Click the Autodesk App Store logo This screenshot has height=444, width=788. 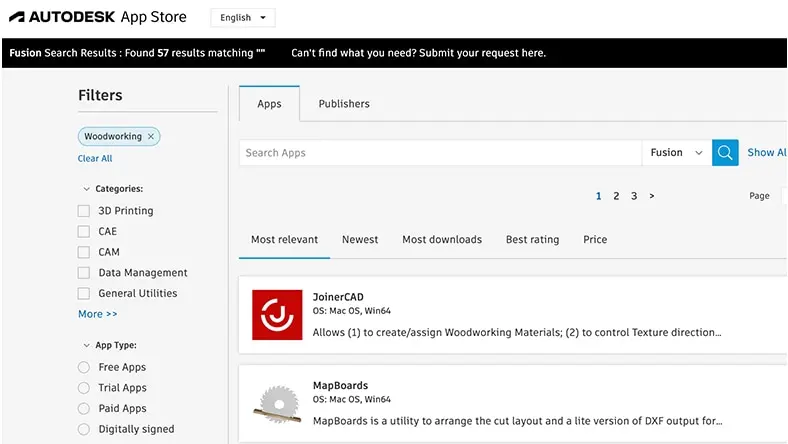[98, 17]
